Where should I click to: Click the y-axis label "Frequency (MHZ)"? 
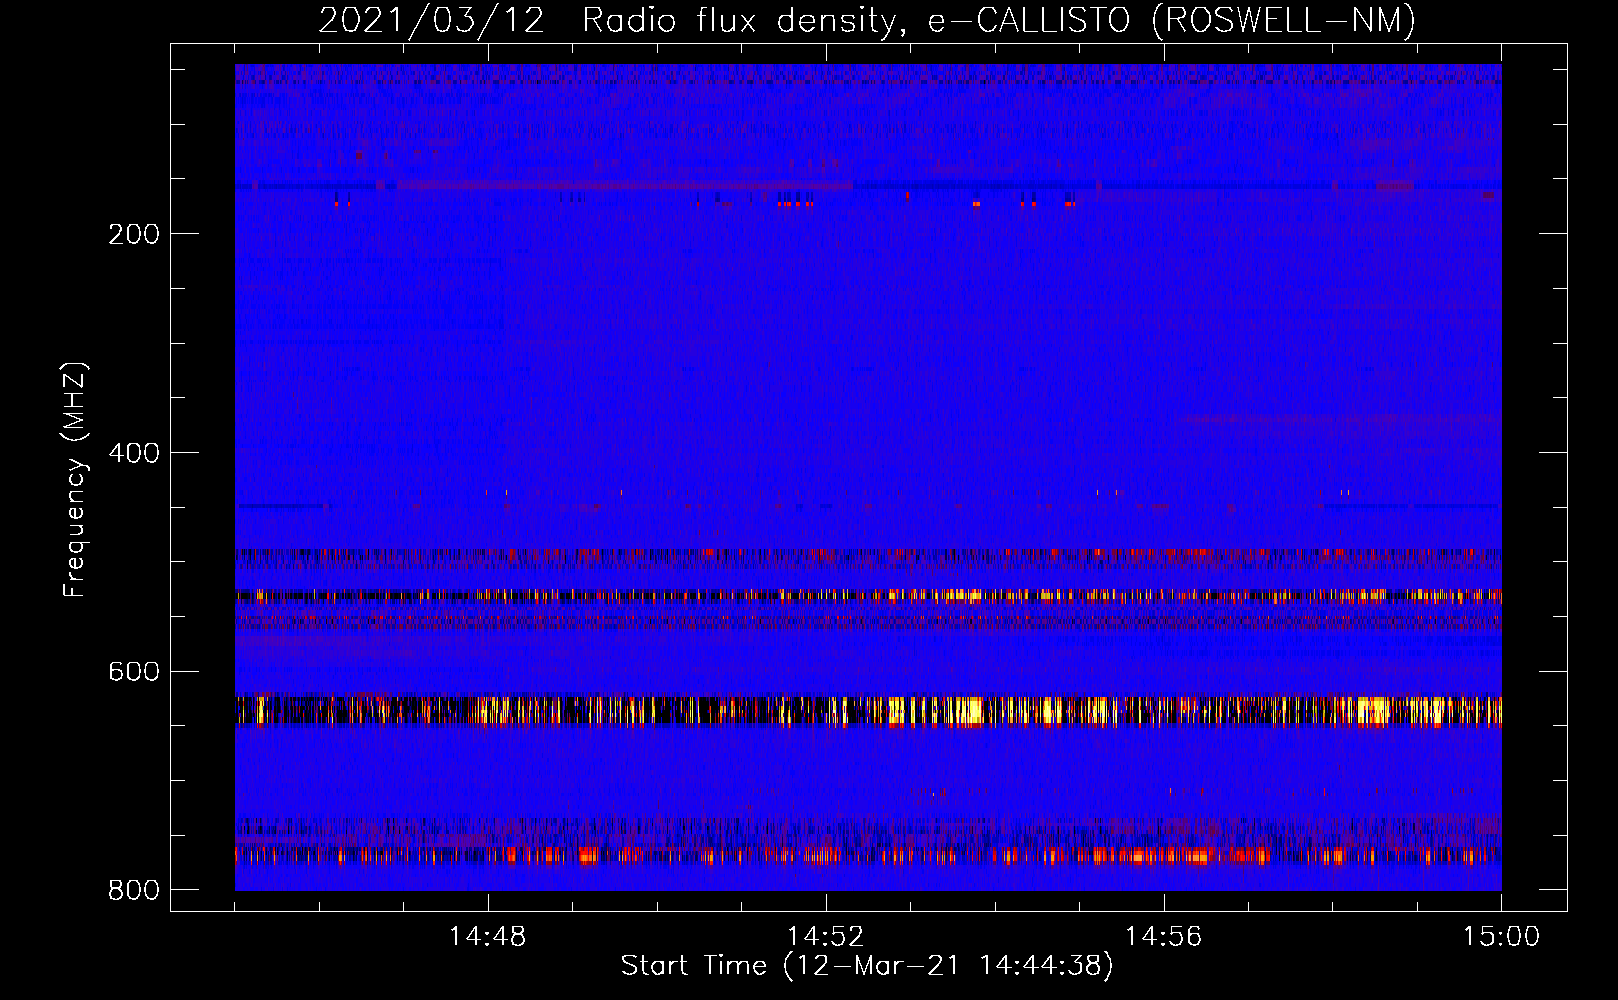pyautogui.click(x=75, y=480)
